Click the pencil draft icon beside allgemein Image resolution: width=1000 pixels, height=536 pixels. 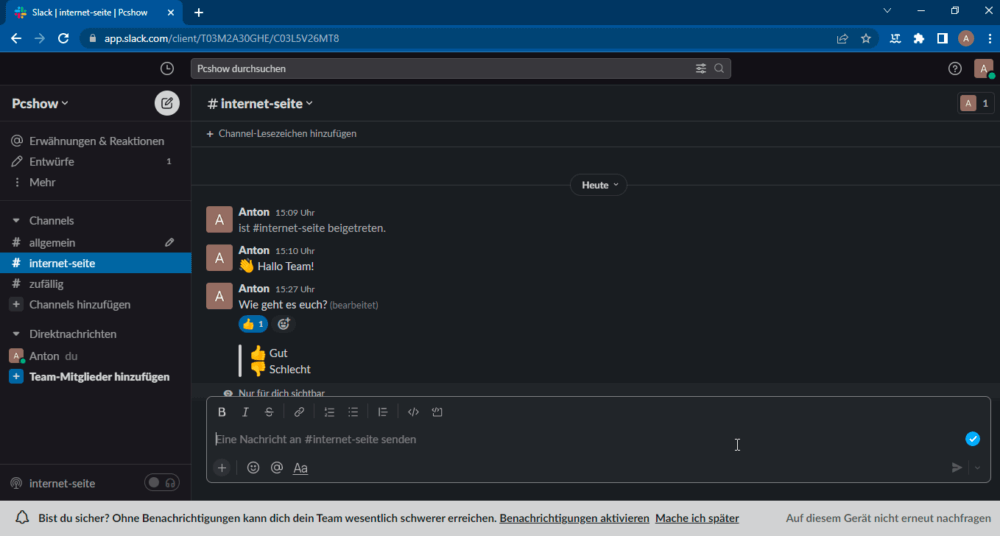[169, 242]
